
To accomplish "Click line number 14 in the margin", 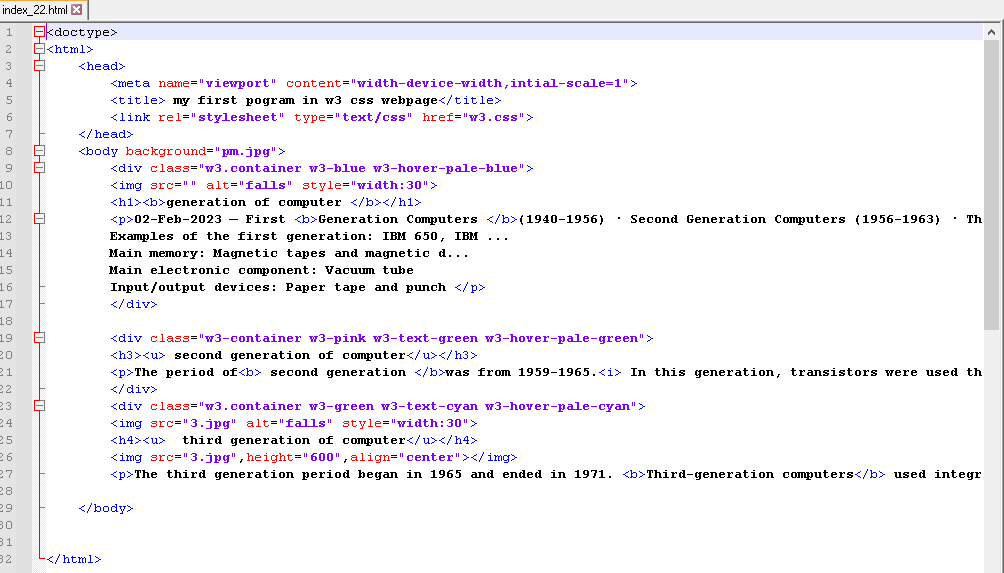I will 9,253.
